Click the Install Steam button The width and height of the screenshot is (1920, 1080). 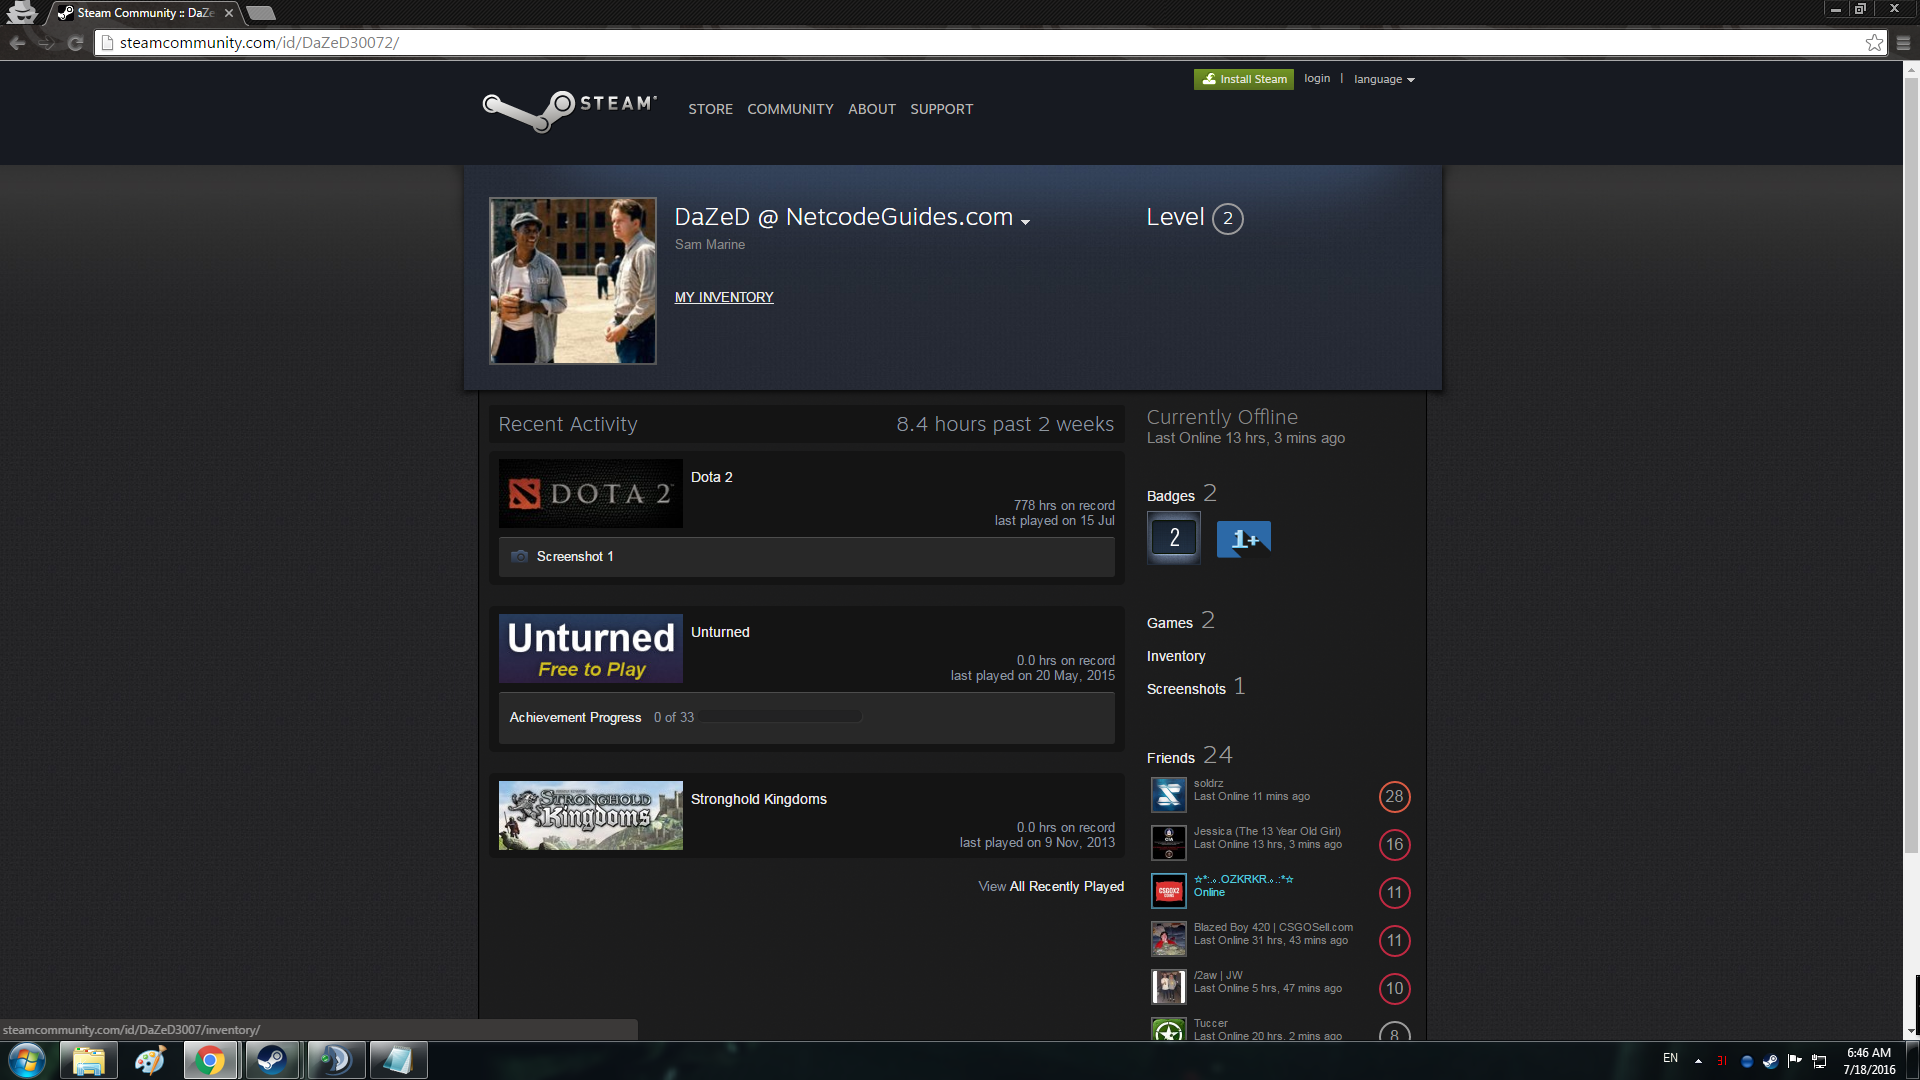[1243, 79]
